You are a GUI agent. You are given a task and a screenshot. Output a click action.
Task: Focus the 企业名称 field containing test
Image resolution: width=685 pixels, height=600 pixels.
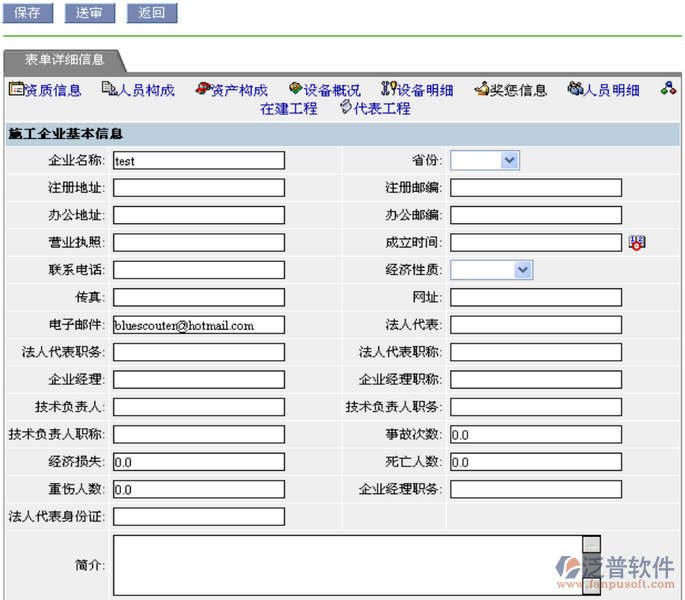[x=198, y=160]
